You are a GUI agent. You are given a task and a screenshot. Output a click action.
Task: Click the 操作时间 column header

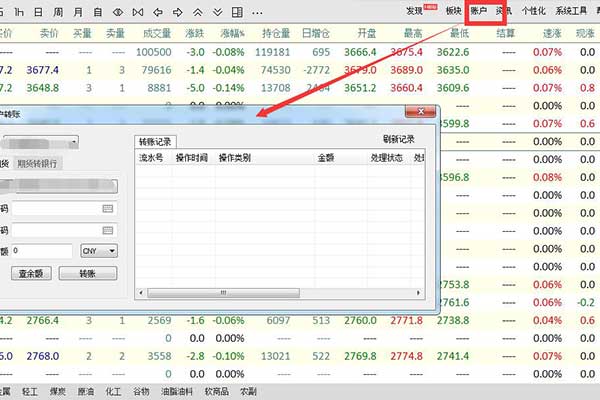tap(191, 157)
